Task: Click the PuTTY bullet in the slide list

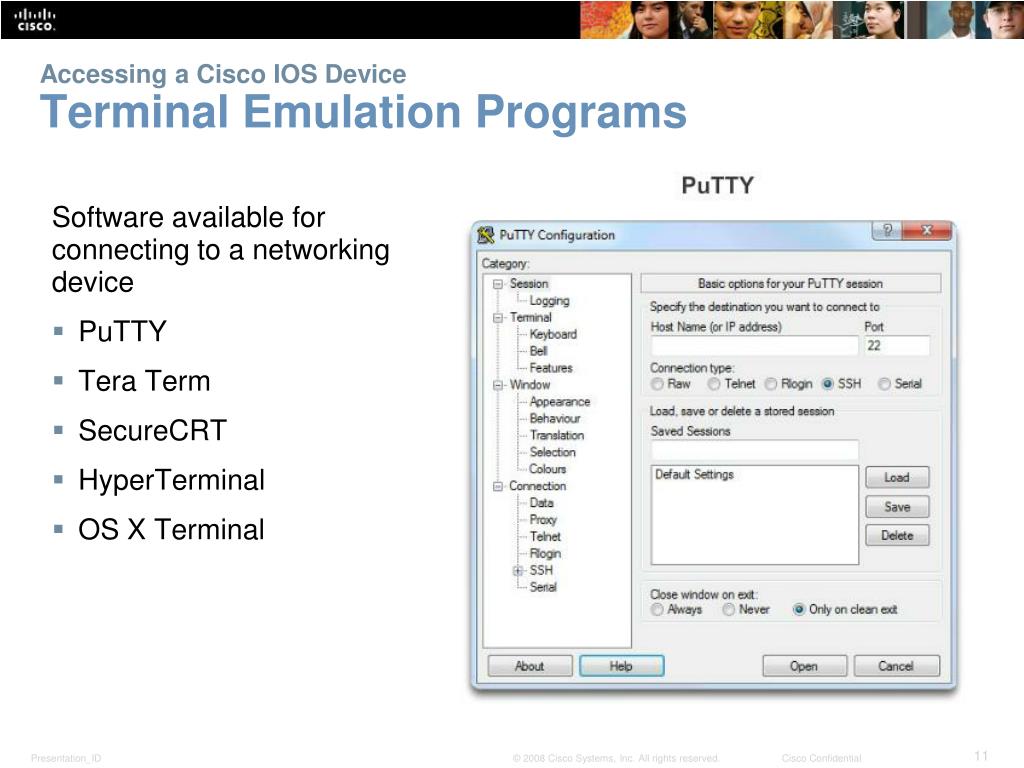Action: click(122, 331)
